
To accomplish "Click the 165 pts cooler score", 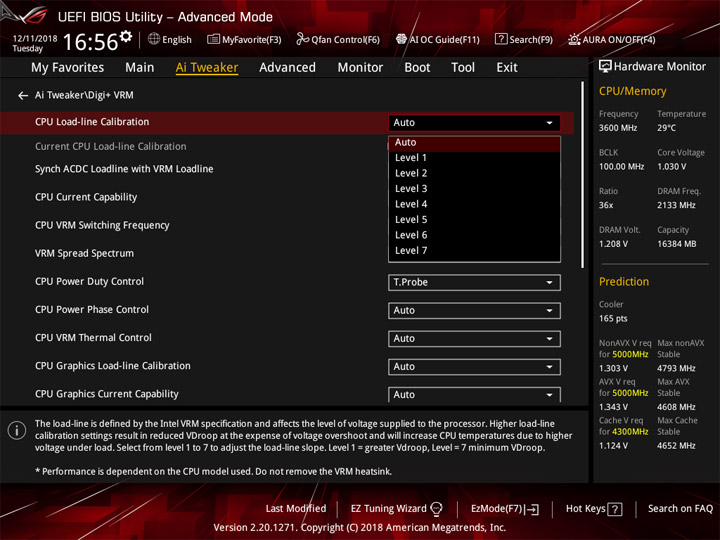I will [613, 319].
